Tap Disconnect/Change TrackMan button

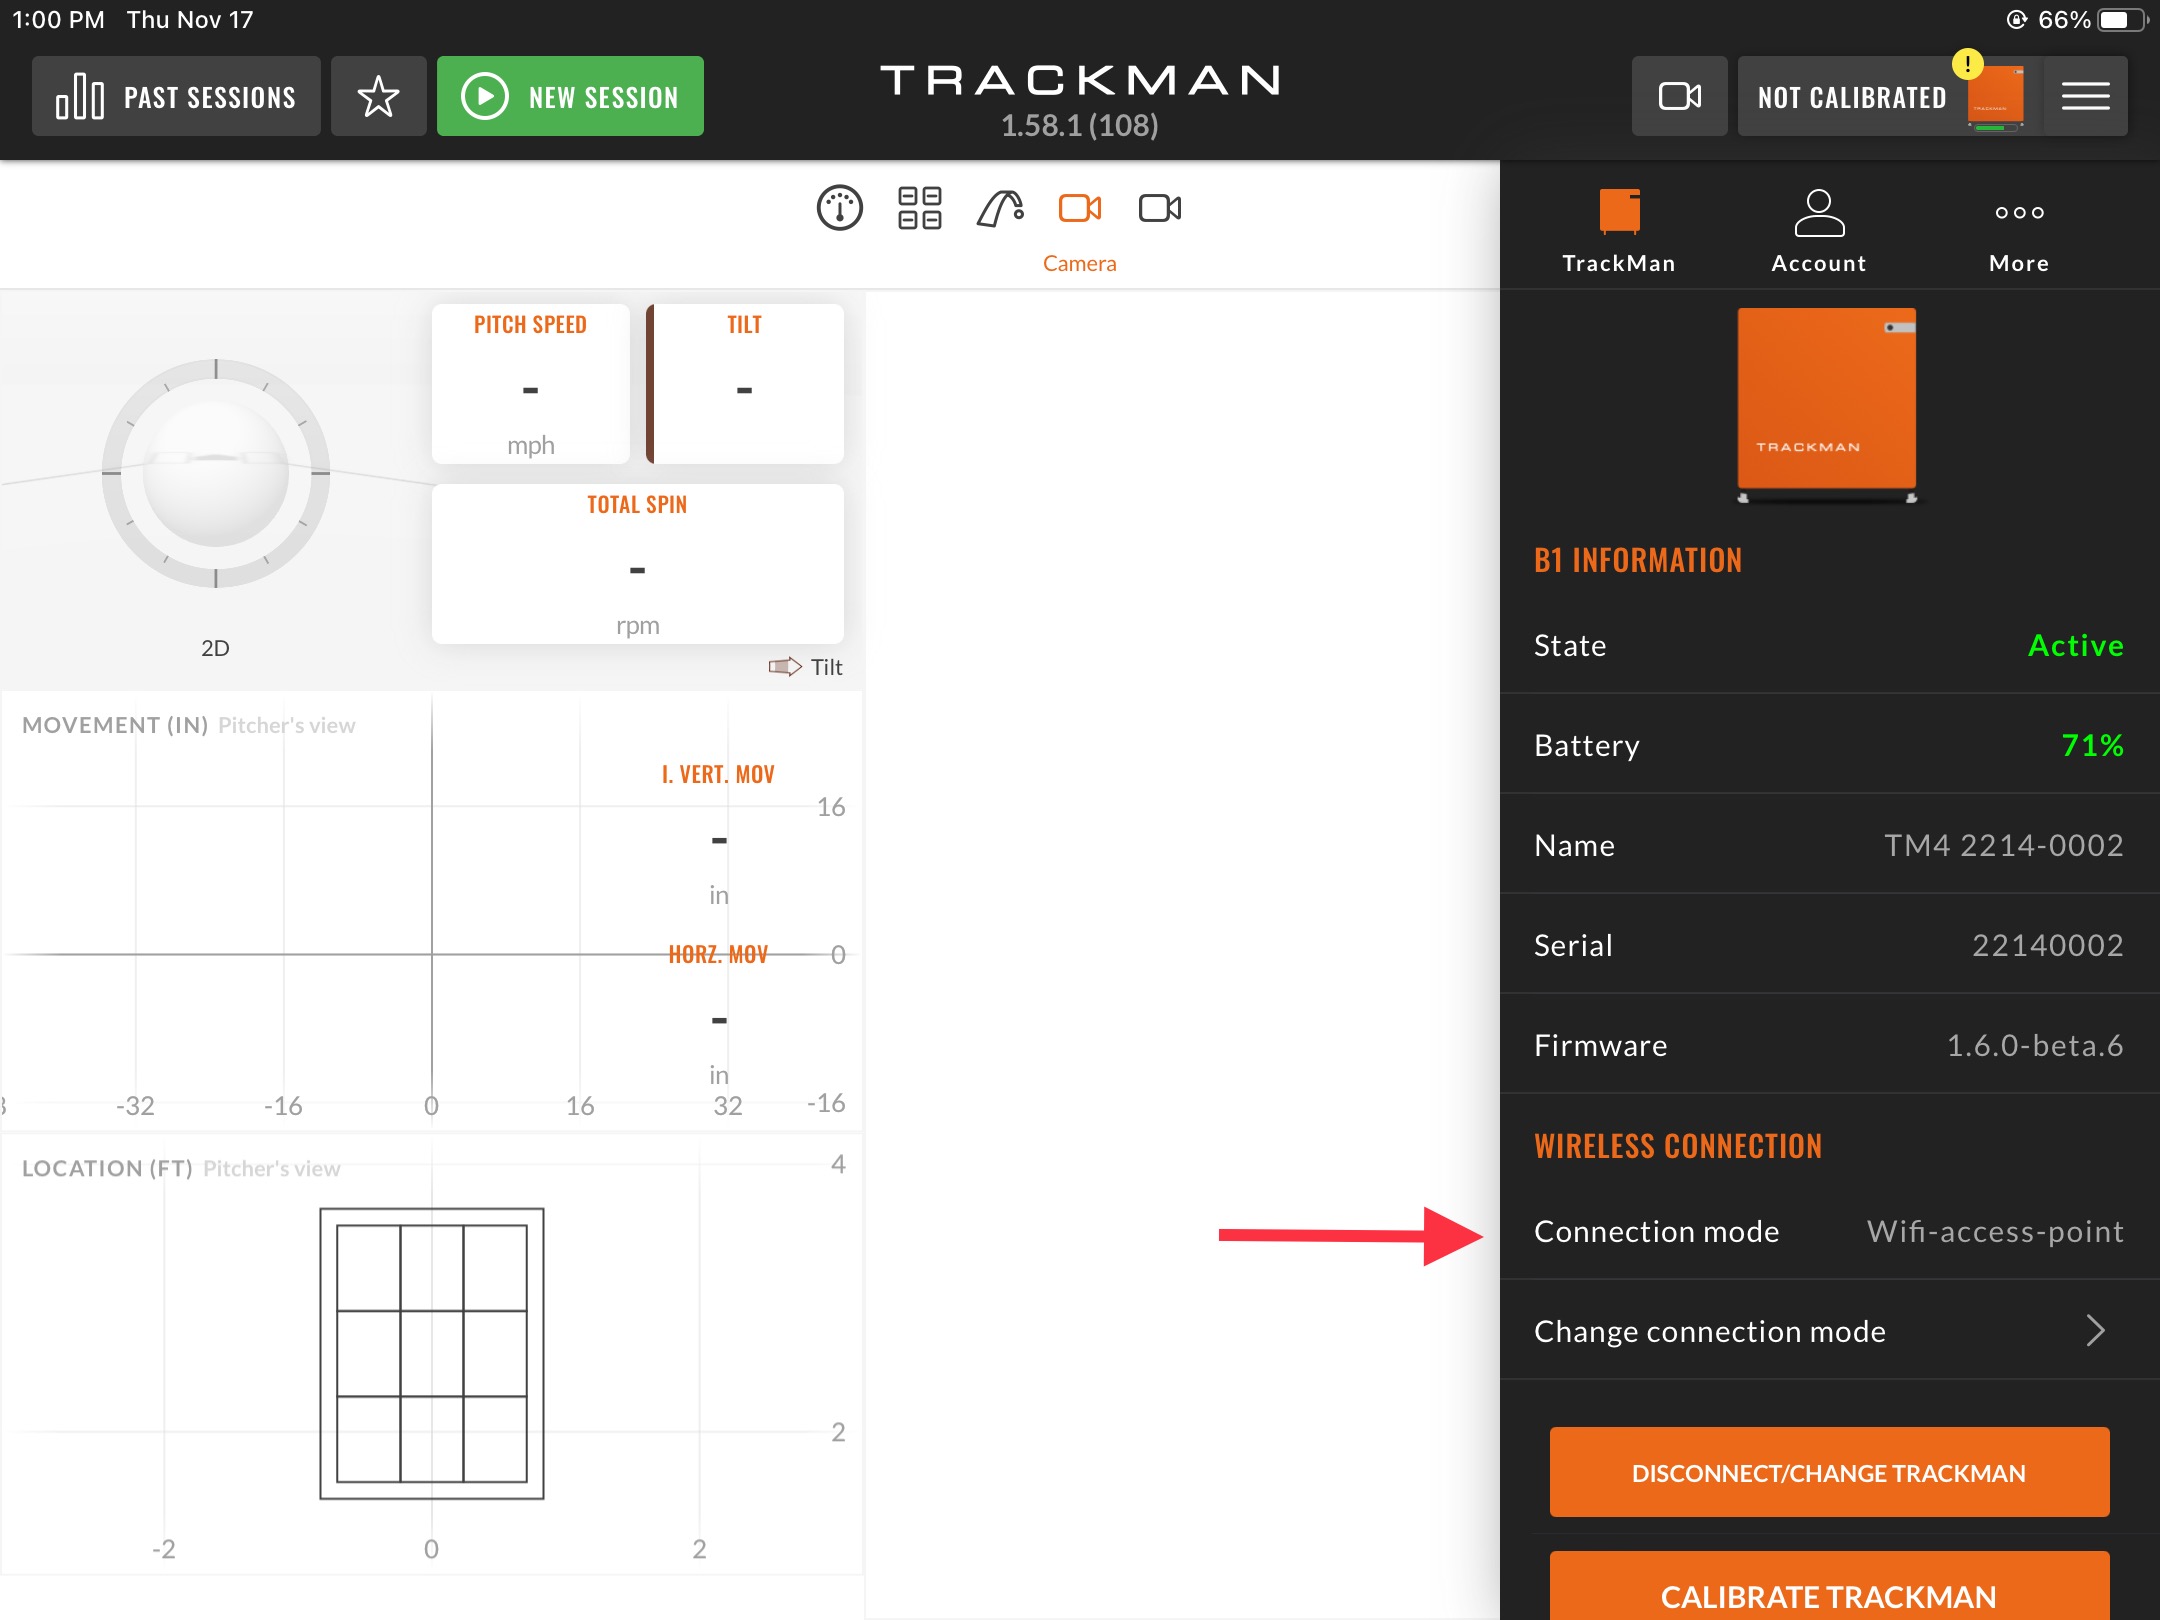1829,1472
